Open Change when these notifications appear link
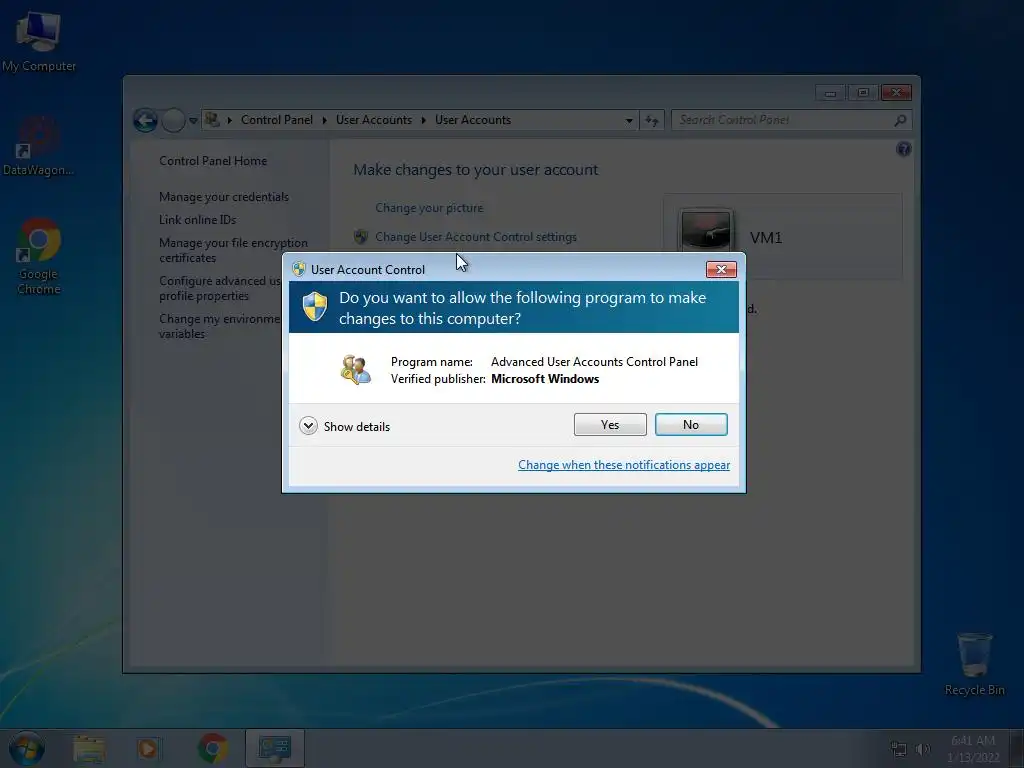This screenshot has width=1024, height=768. pos(624,465)
